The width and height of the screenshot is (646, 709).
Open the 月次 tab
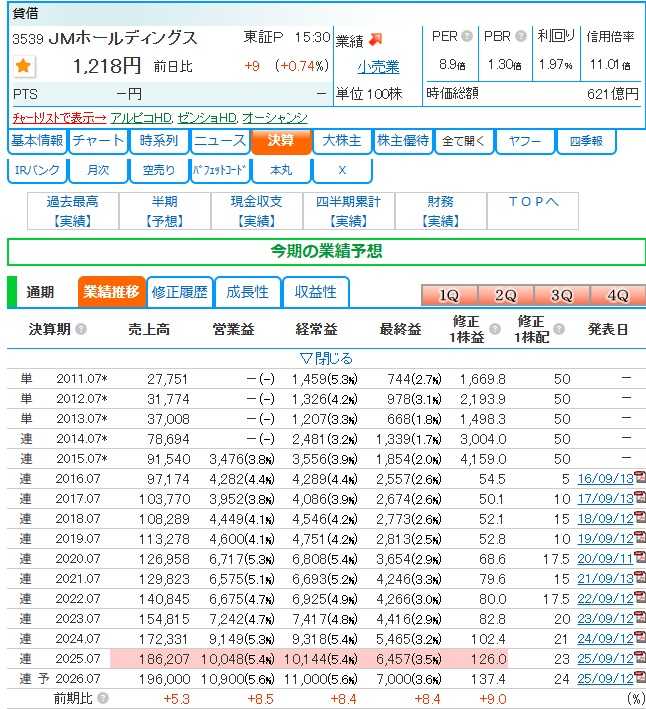point(98,170)
